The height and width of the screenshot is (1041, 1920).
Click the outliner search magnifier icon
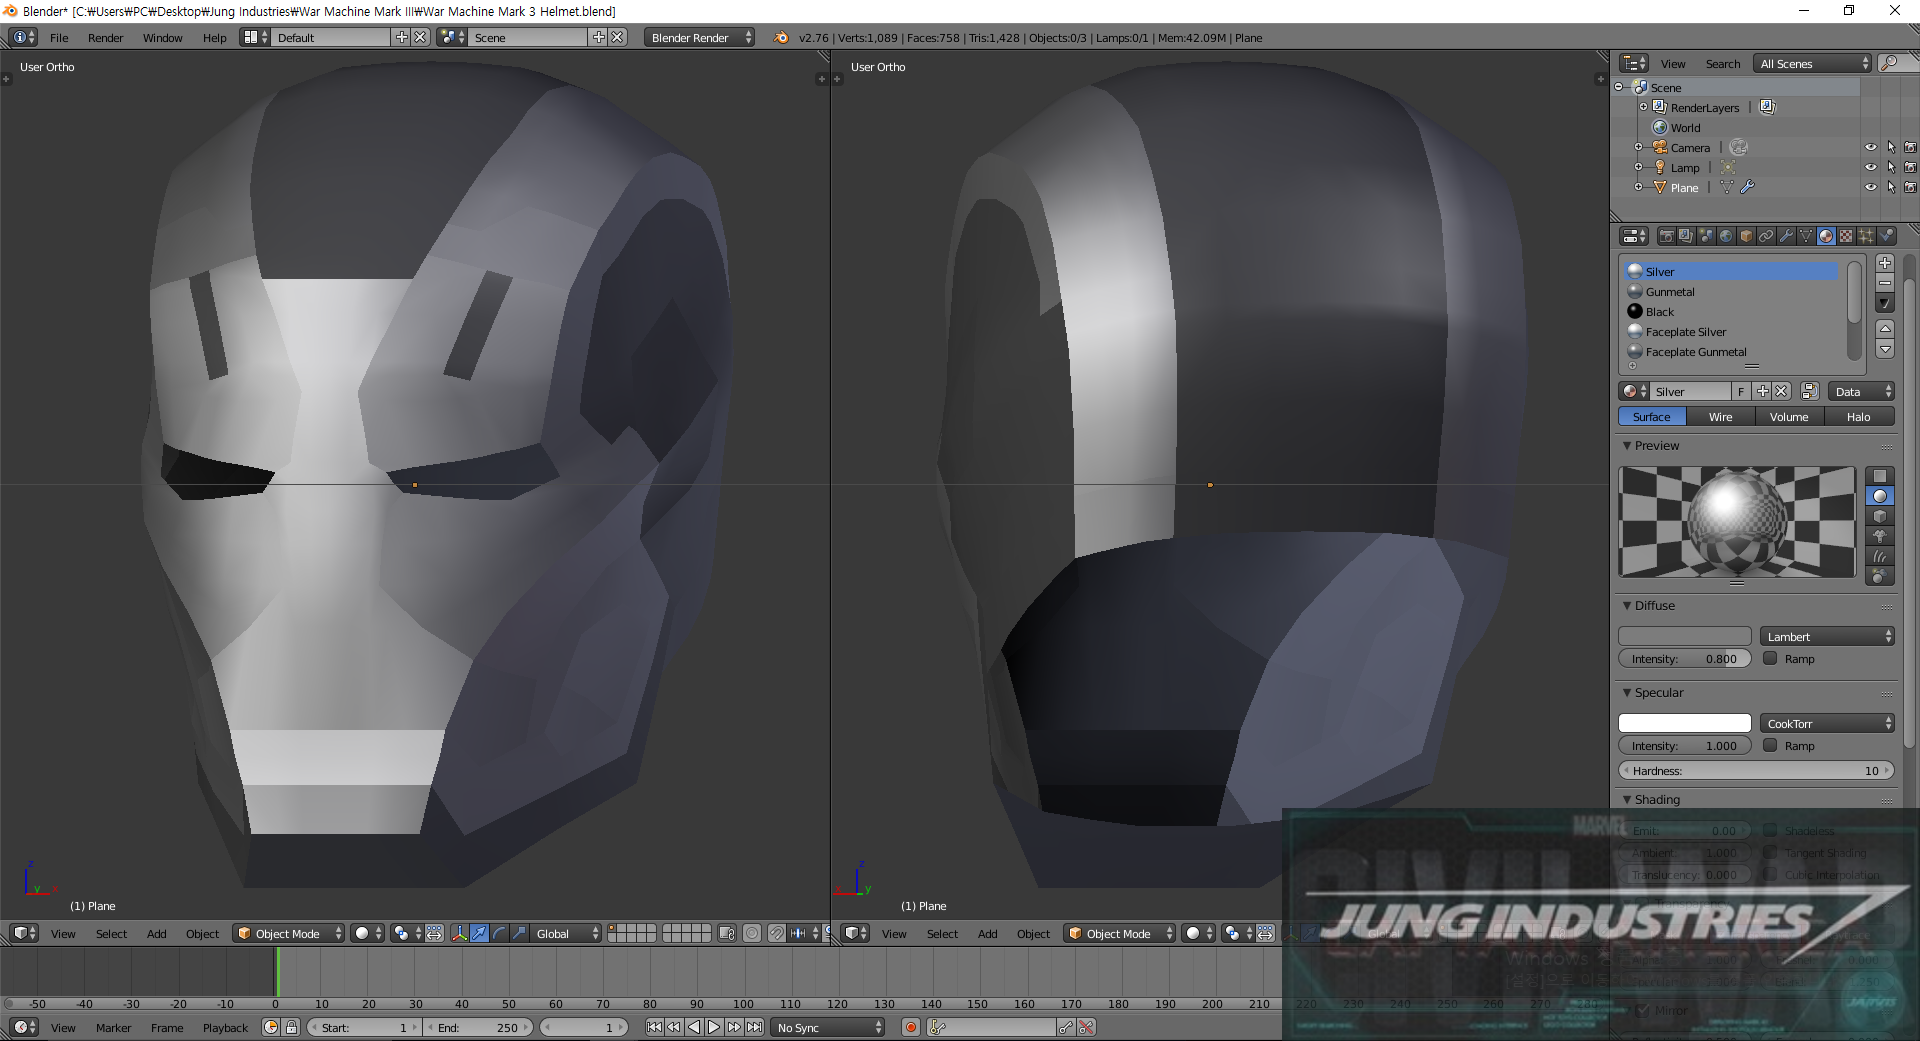(1889, 63)
